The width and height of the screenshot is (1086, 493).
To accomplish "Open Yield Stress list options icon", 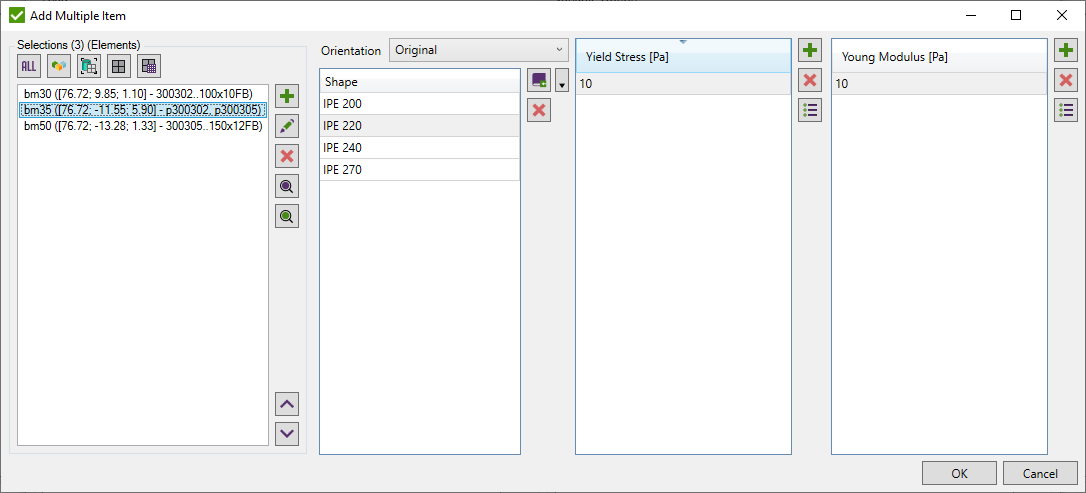I will (810, 111).
